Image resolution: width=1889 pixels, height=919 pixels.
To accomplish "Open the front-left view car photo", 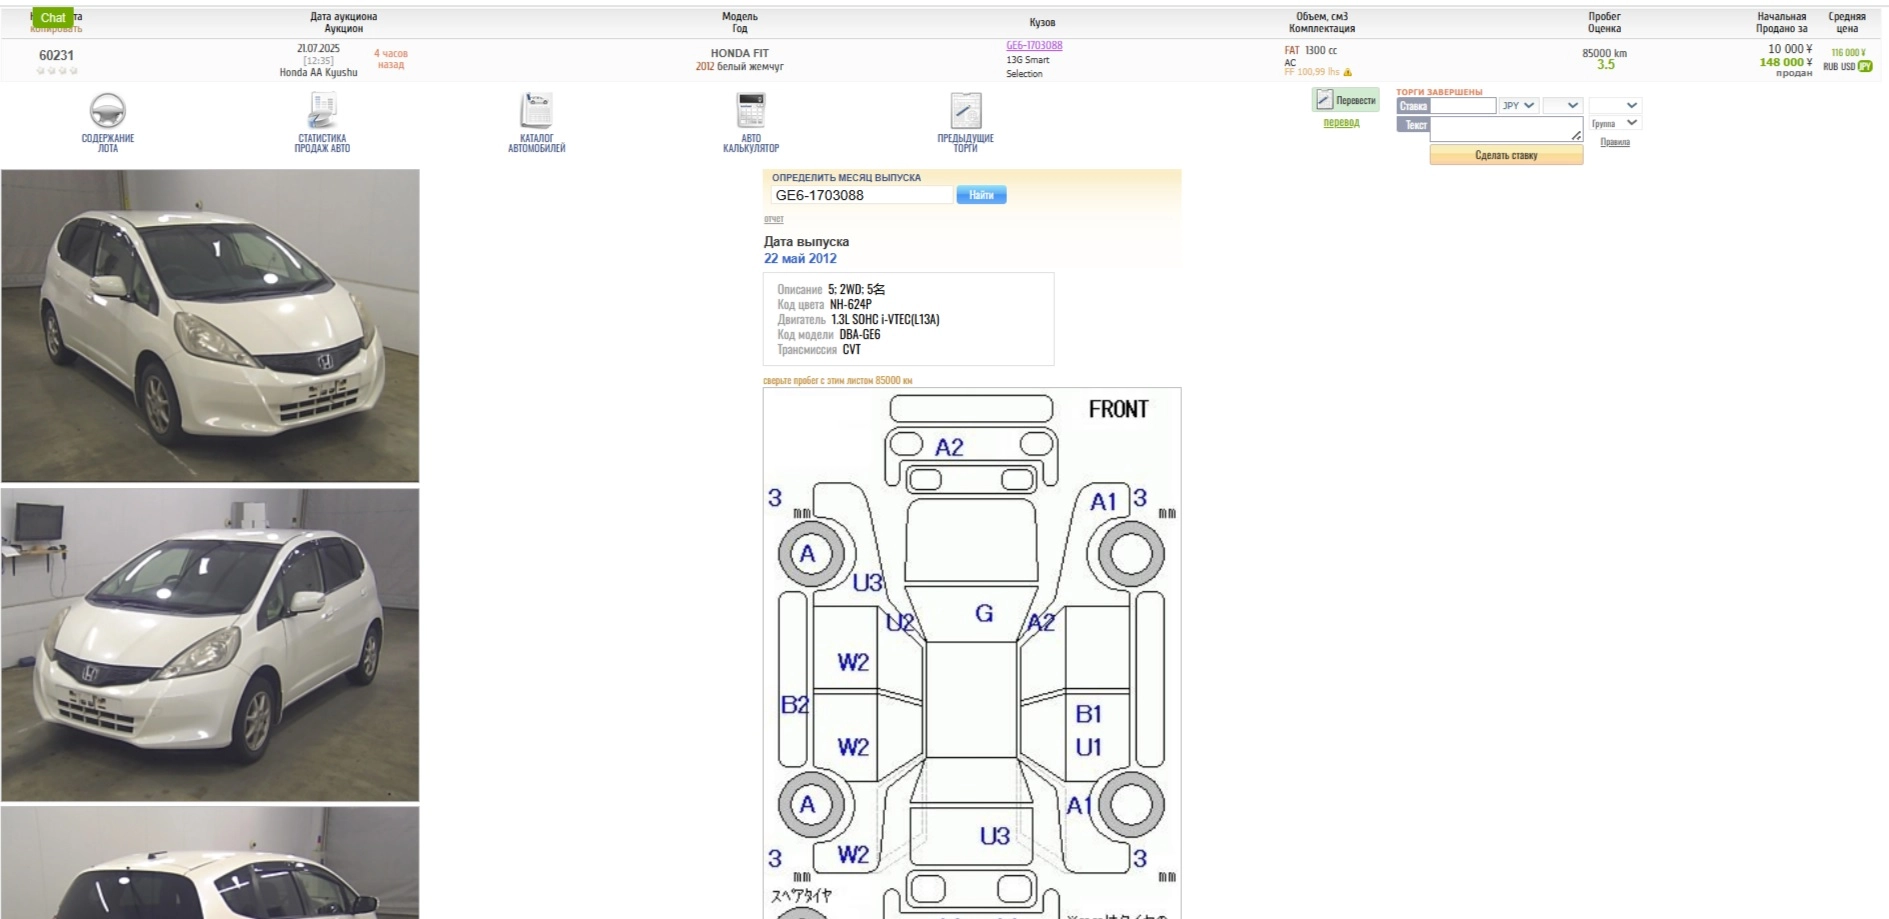I will (x=210, y=326).
